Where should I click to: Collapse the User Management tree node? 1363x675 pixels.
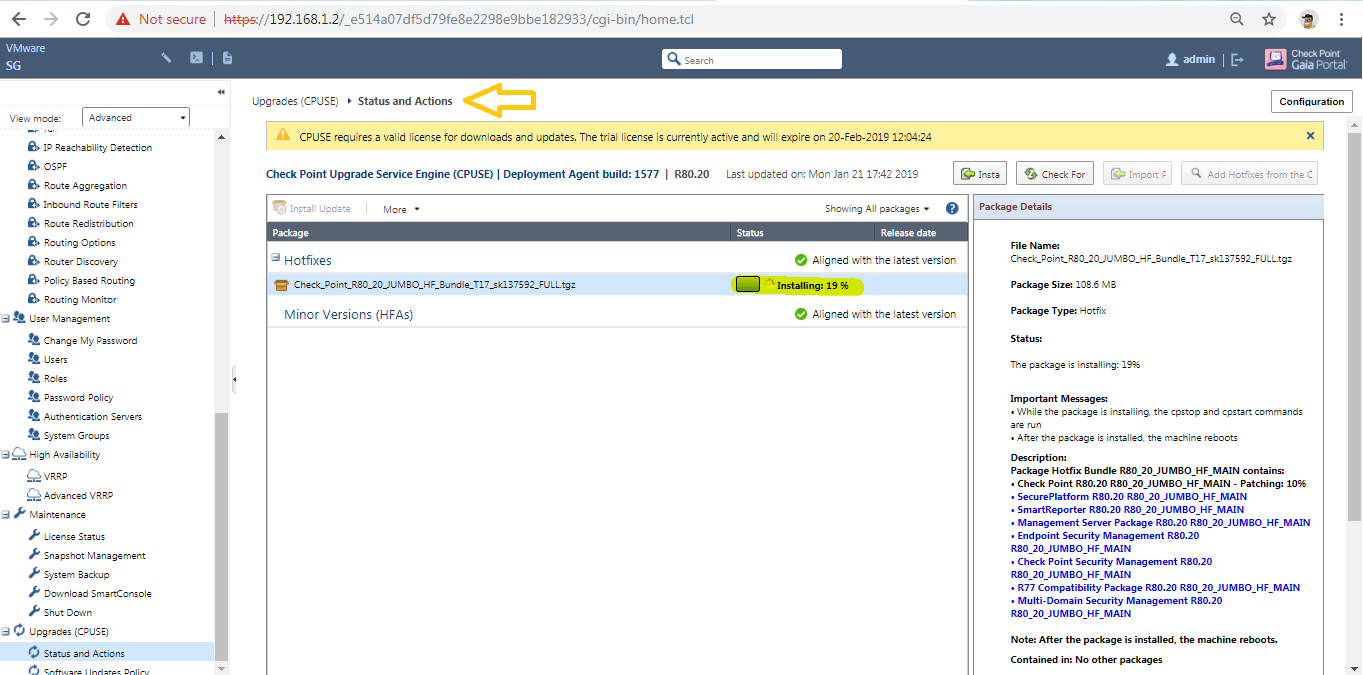[6, 318]
